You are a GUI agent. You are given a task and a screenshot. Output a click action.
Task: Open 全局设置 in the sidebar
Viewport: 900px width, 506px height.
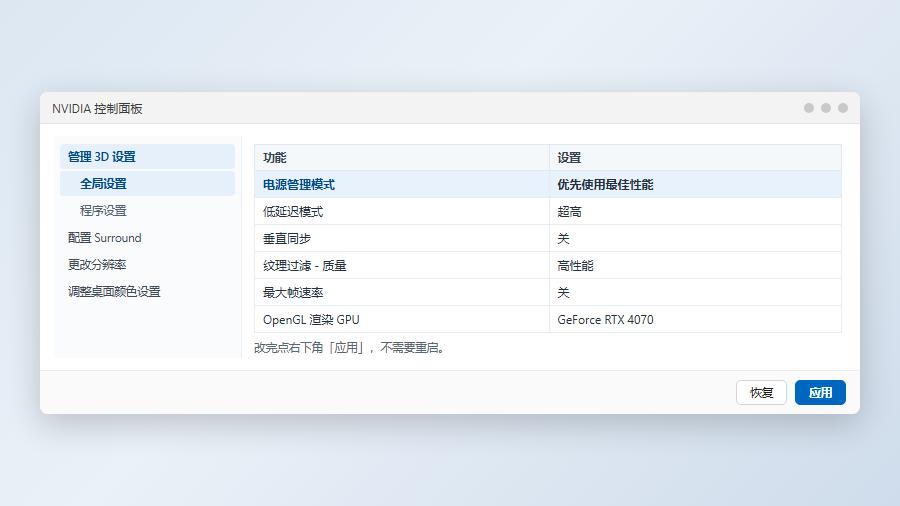click(148, 184)
